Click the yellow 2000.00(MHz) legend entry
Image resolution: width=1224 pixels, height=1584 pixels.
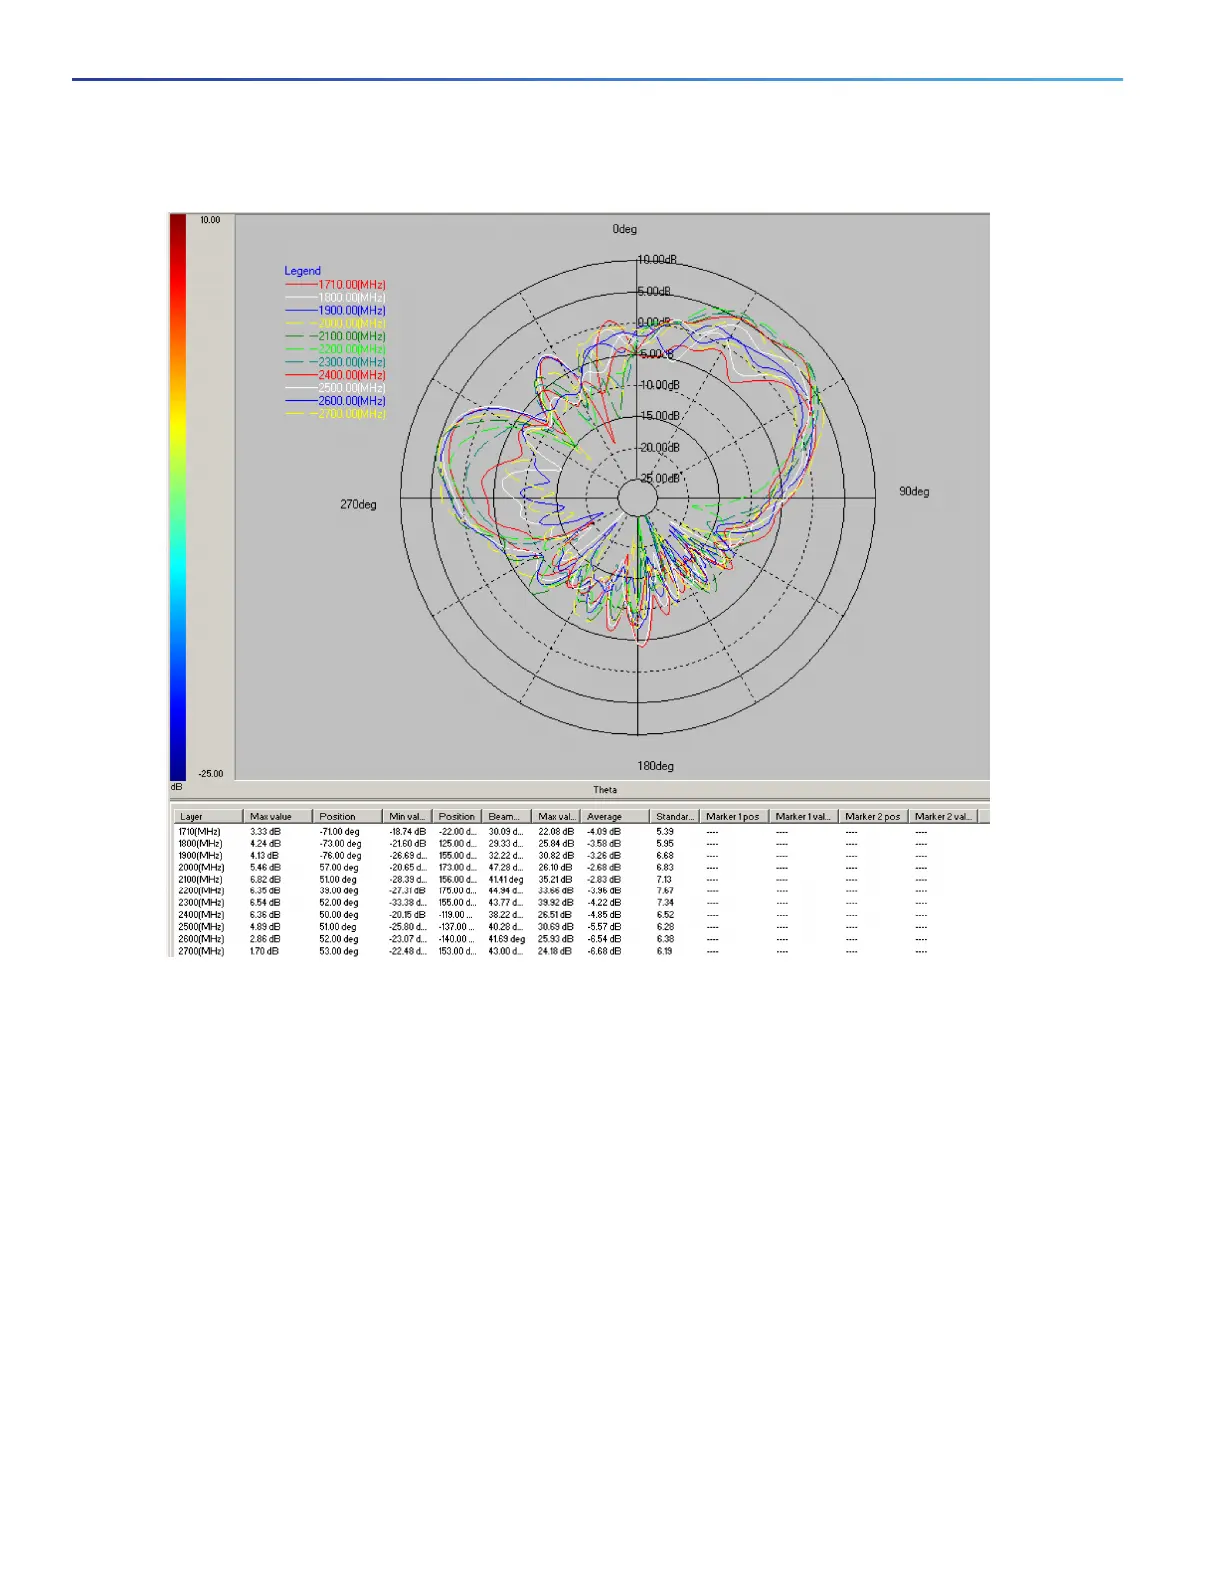[336, 324]
